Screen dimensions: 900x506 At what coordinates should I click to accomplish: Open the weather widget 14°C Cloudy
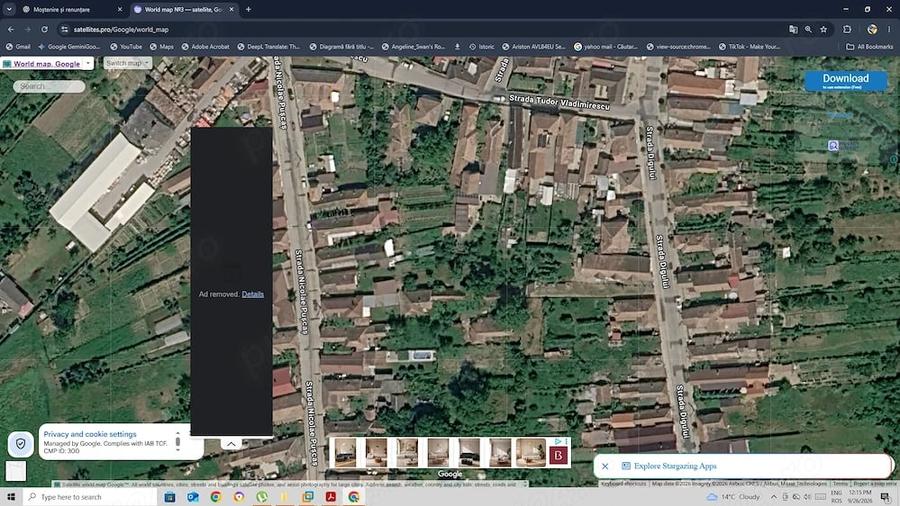click(733, 497)
